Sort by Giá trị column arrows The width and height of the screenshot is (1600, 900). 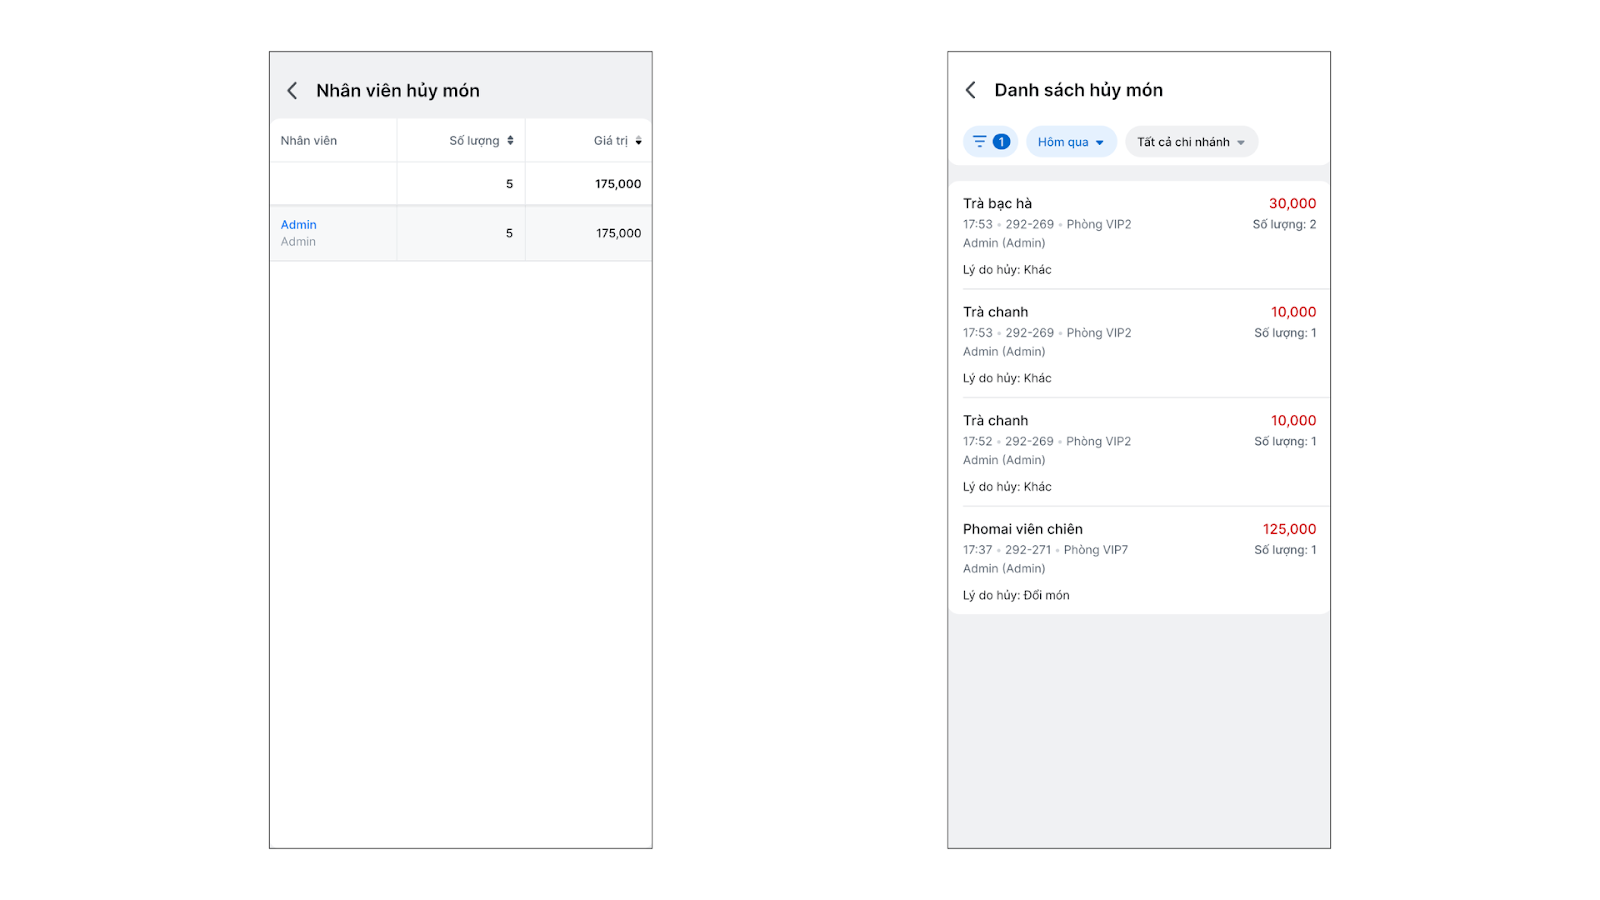pos(639,141)
